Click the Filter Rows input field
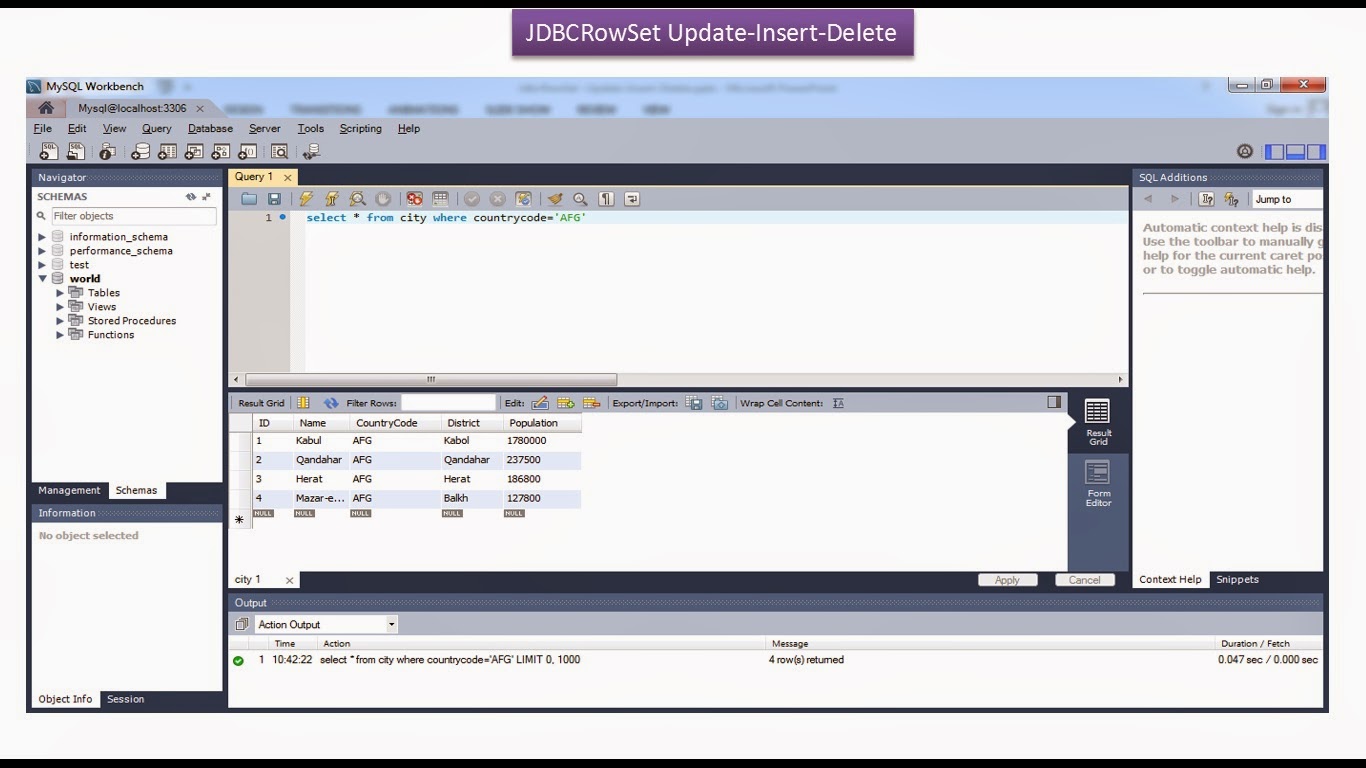The width and height of the screenshot is (1366, 768). (x=449, y=403)
